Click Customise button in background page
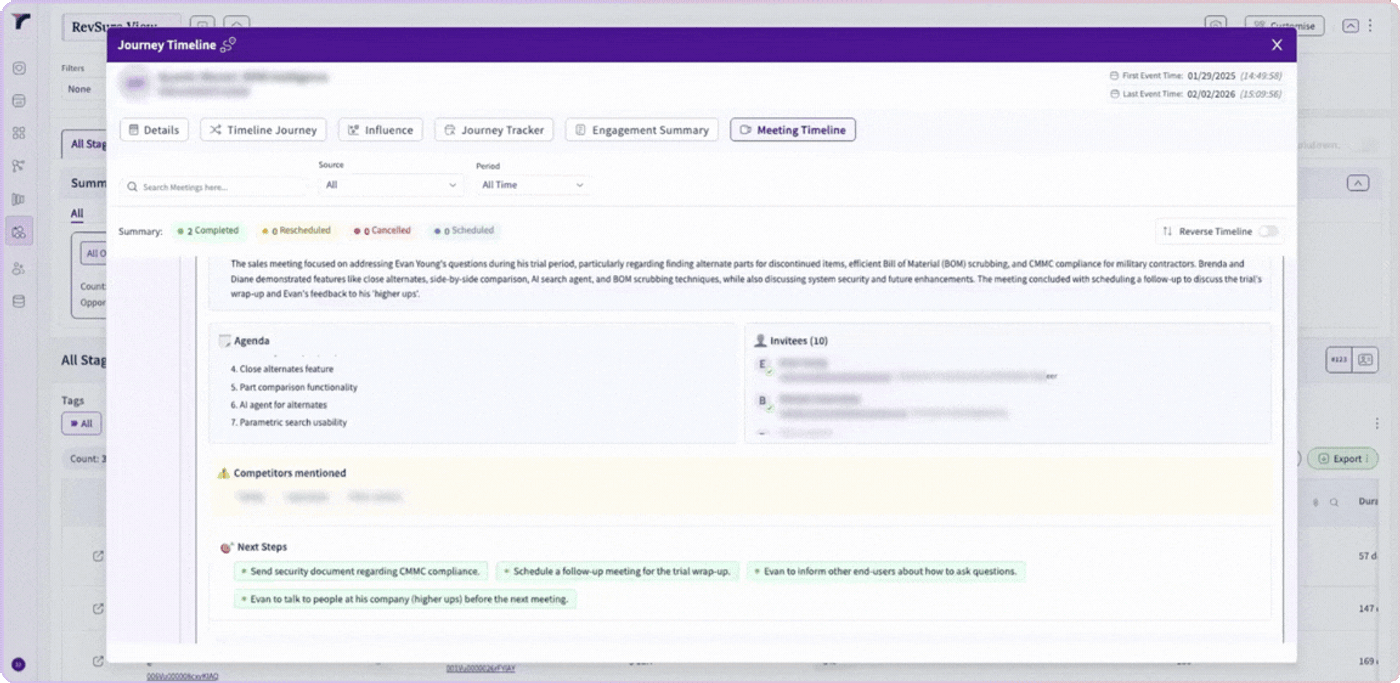Screen dimensions: 1400x683 1284,26
